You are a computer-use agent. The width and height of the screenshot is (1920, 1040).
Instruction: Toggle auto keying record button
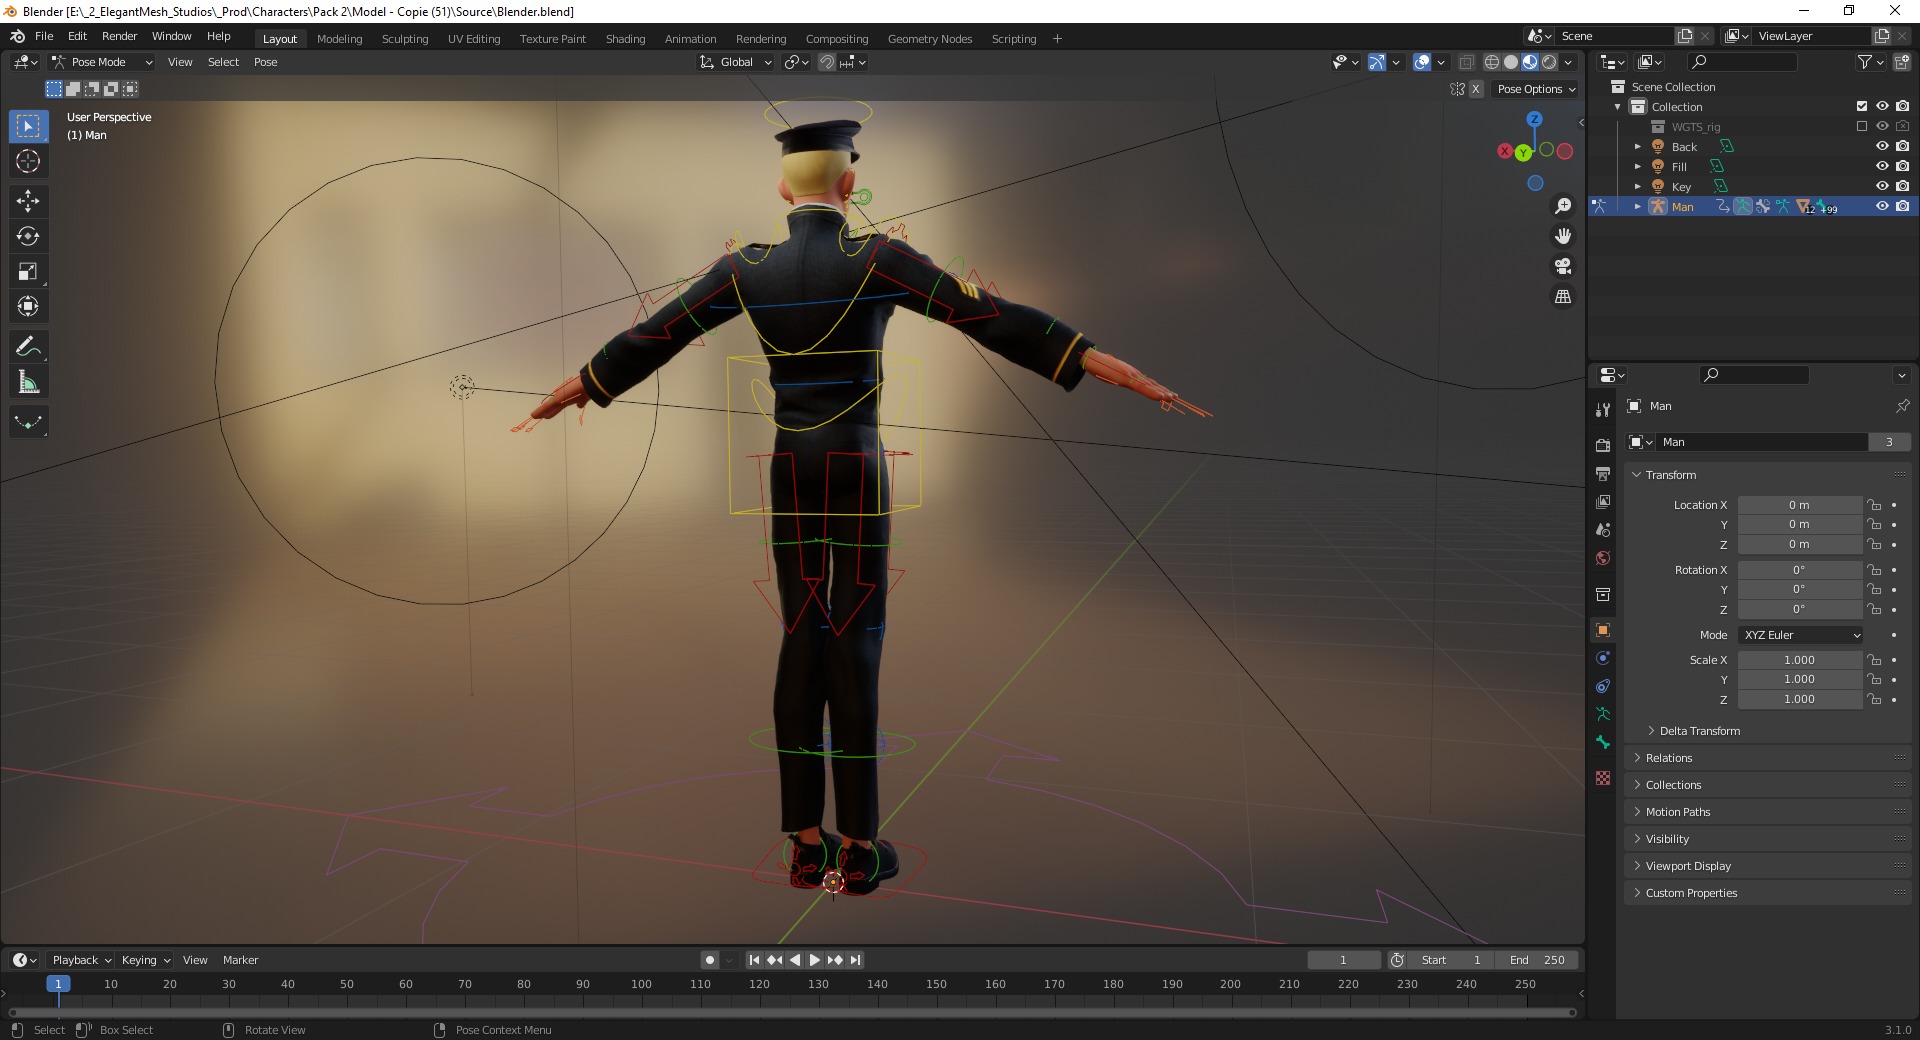[x=710, y=960]
